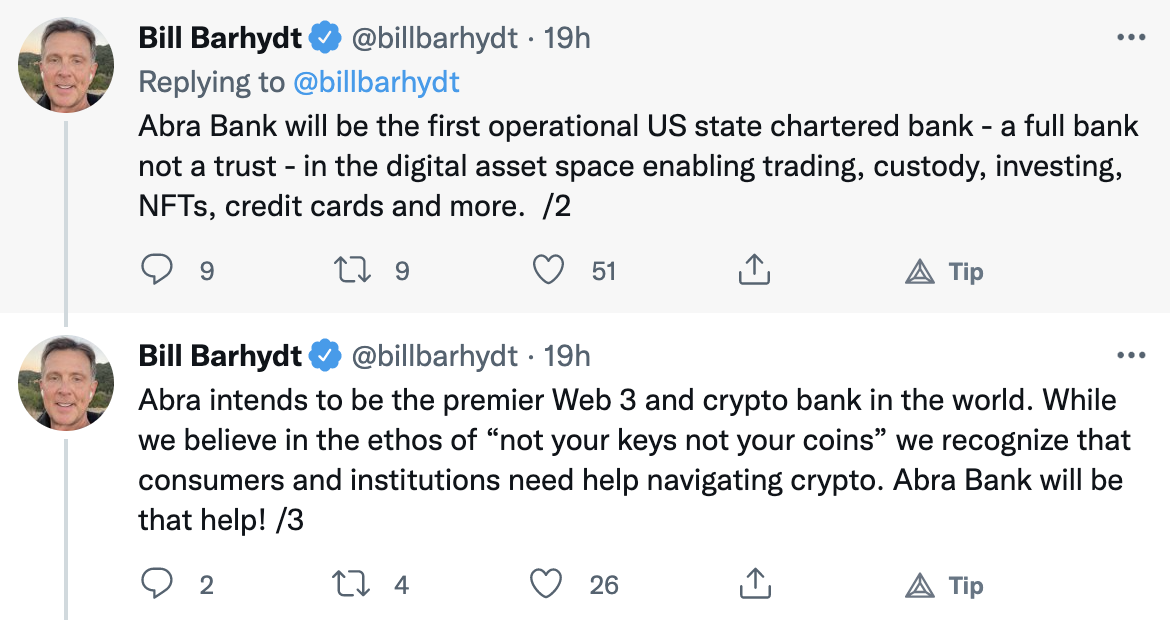Reply to the Abra Bank /2 tweet
This screenshot has height=620, width=1170.
click(157, 271)
